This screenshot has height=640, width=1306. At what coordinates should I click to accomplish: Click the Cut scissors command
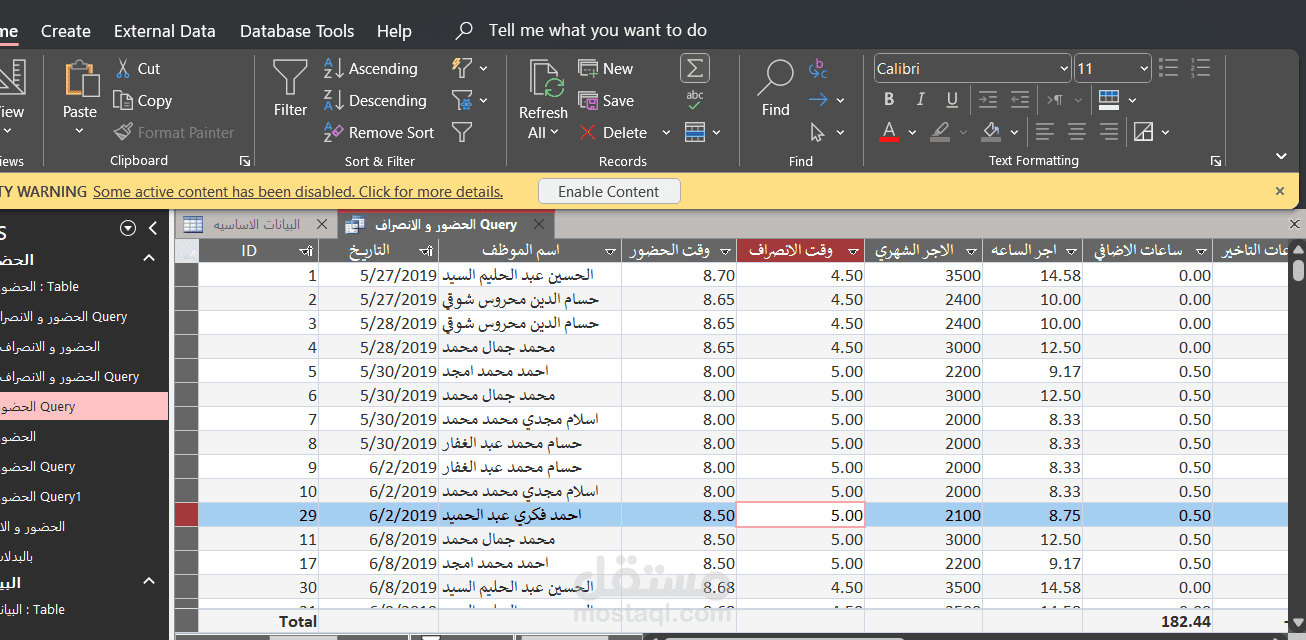(x=138, y=69)
